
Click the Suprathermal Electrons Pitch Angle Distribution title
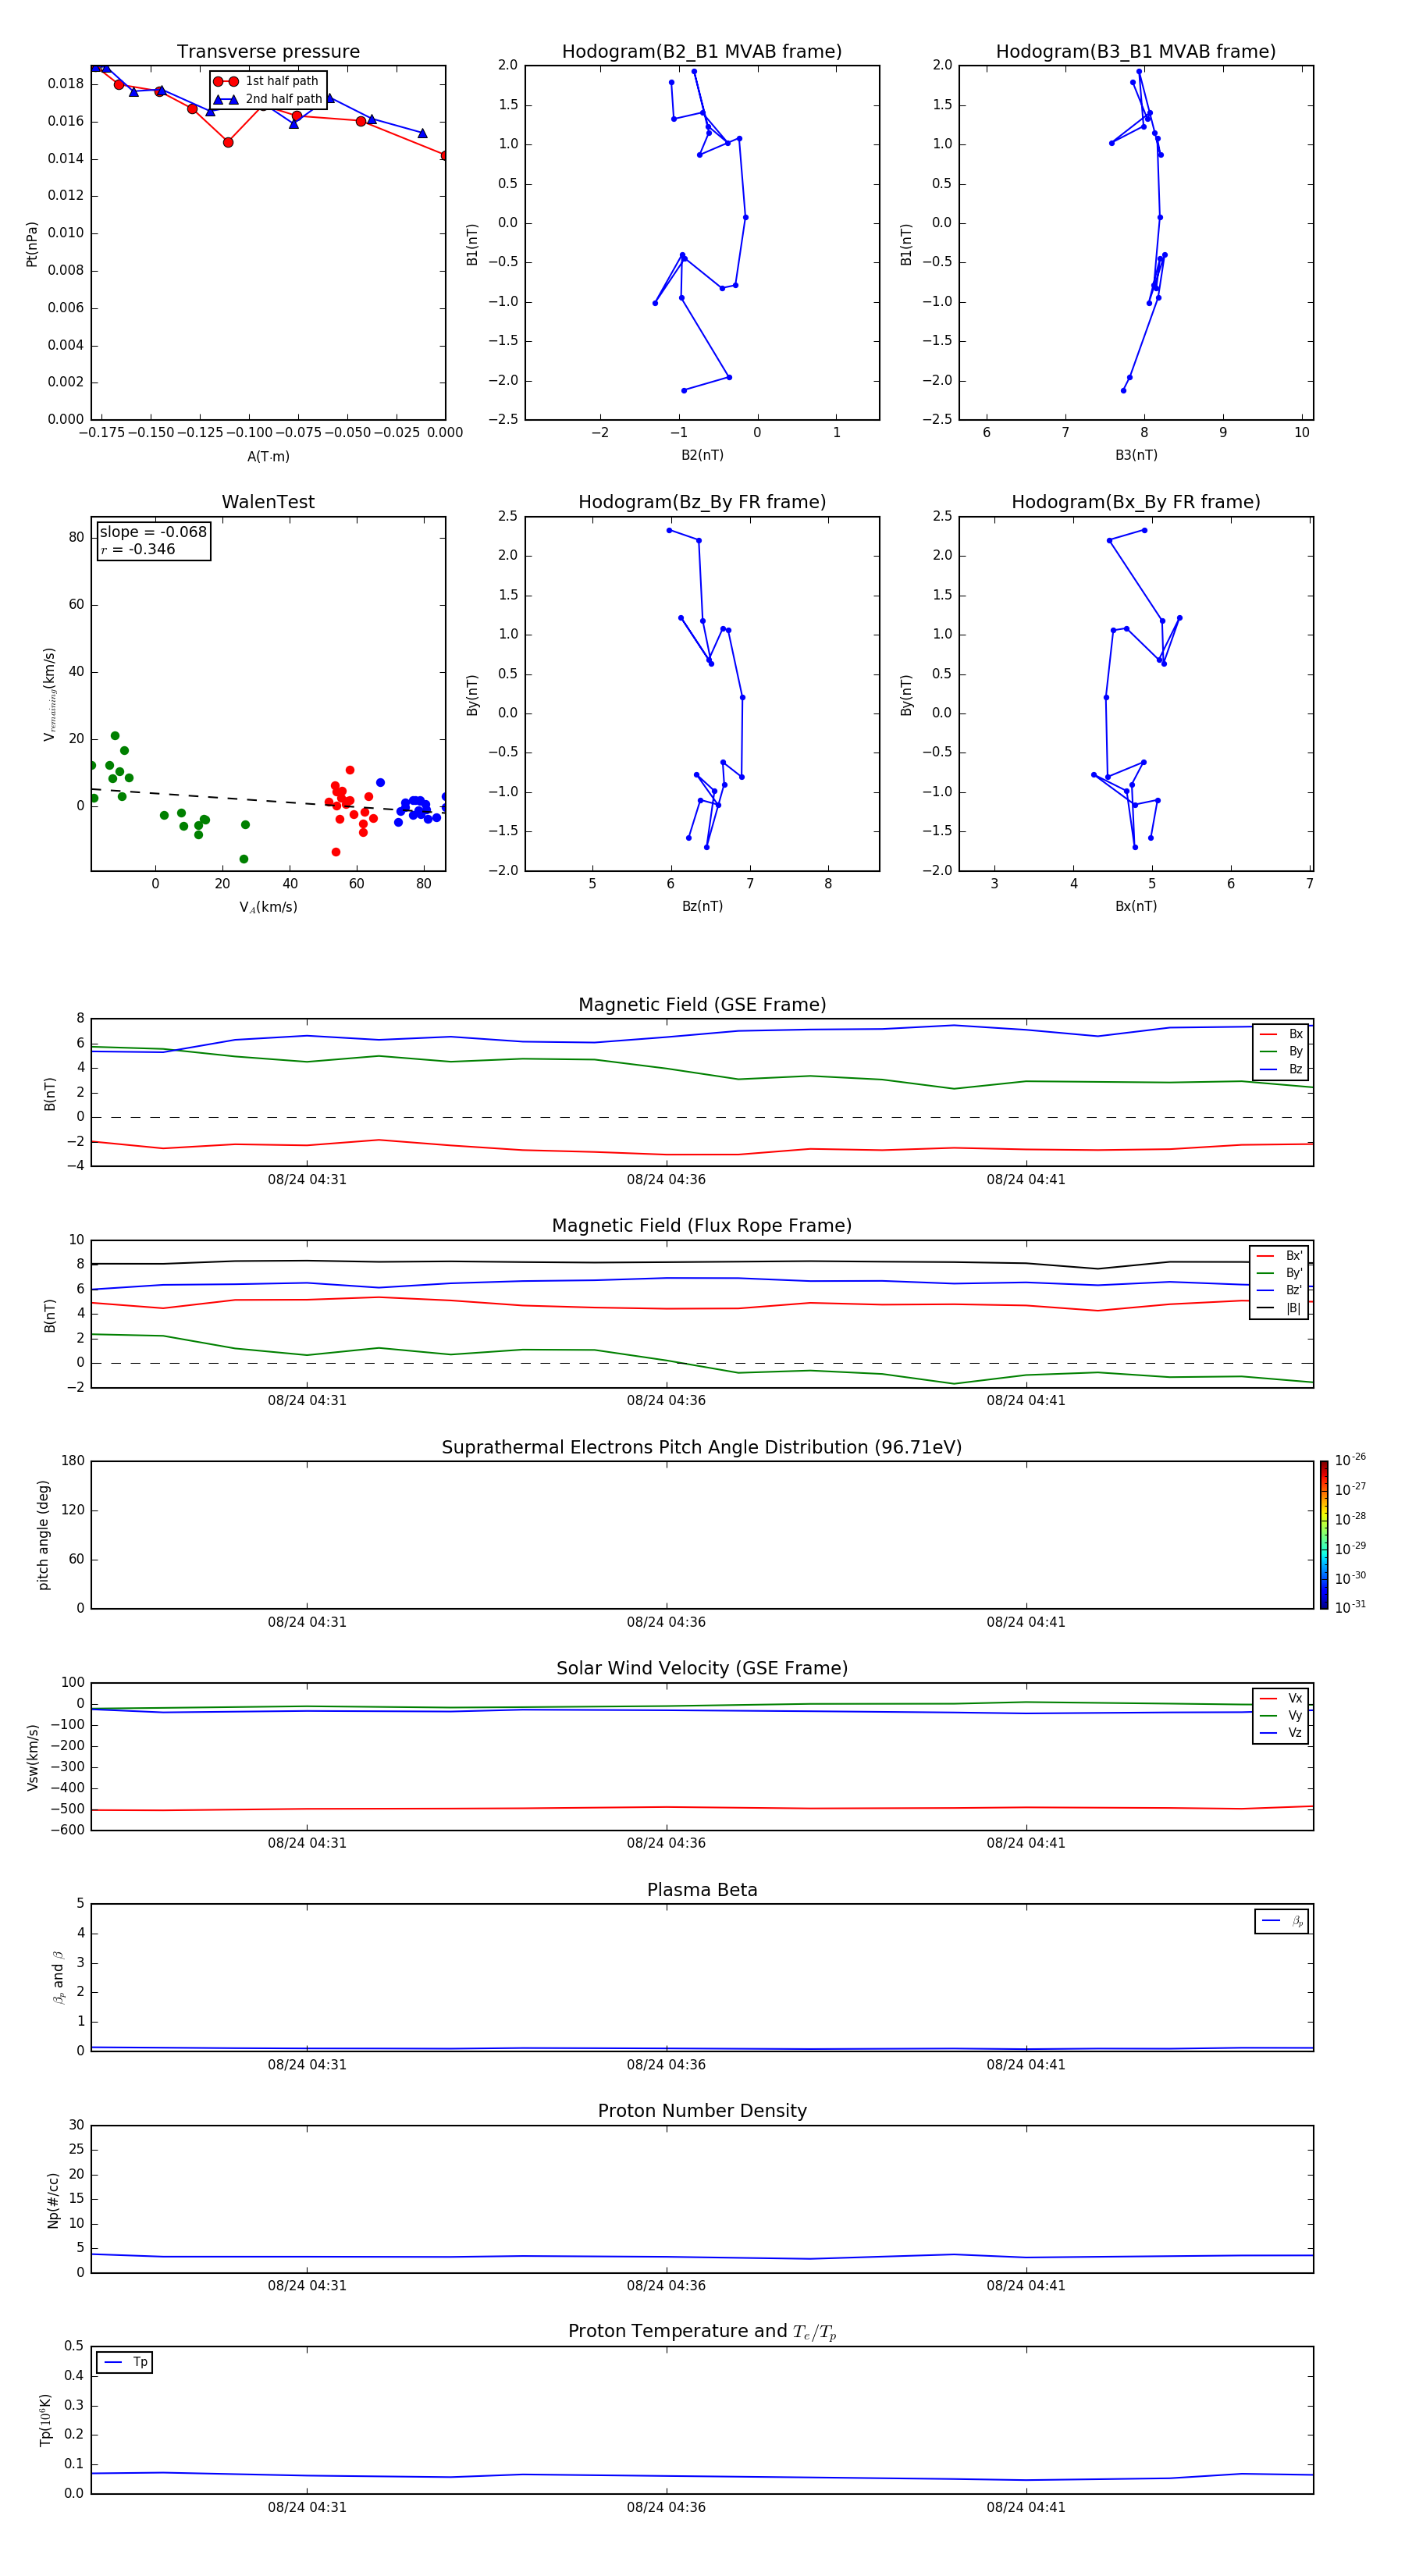pos(702,1448)
